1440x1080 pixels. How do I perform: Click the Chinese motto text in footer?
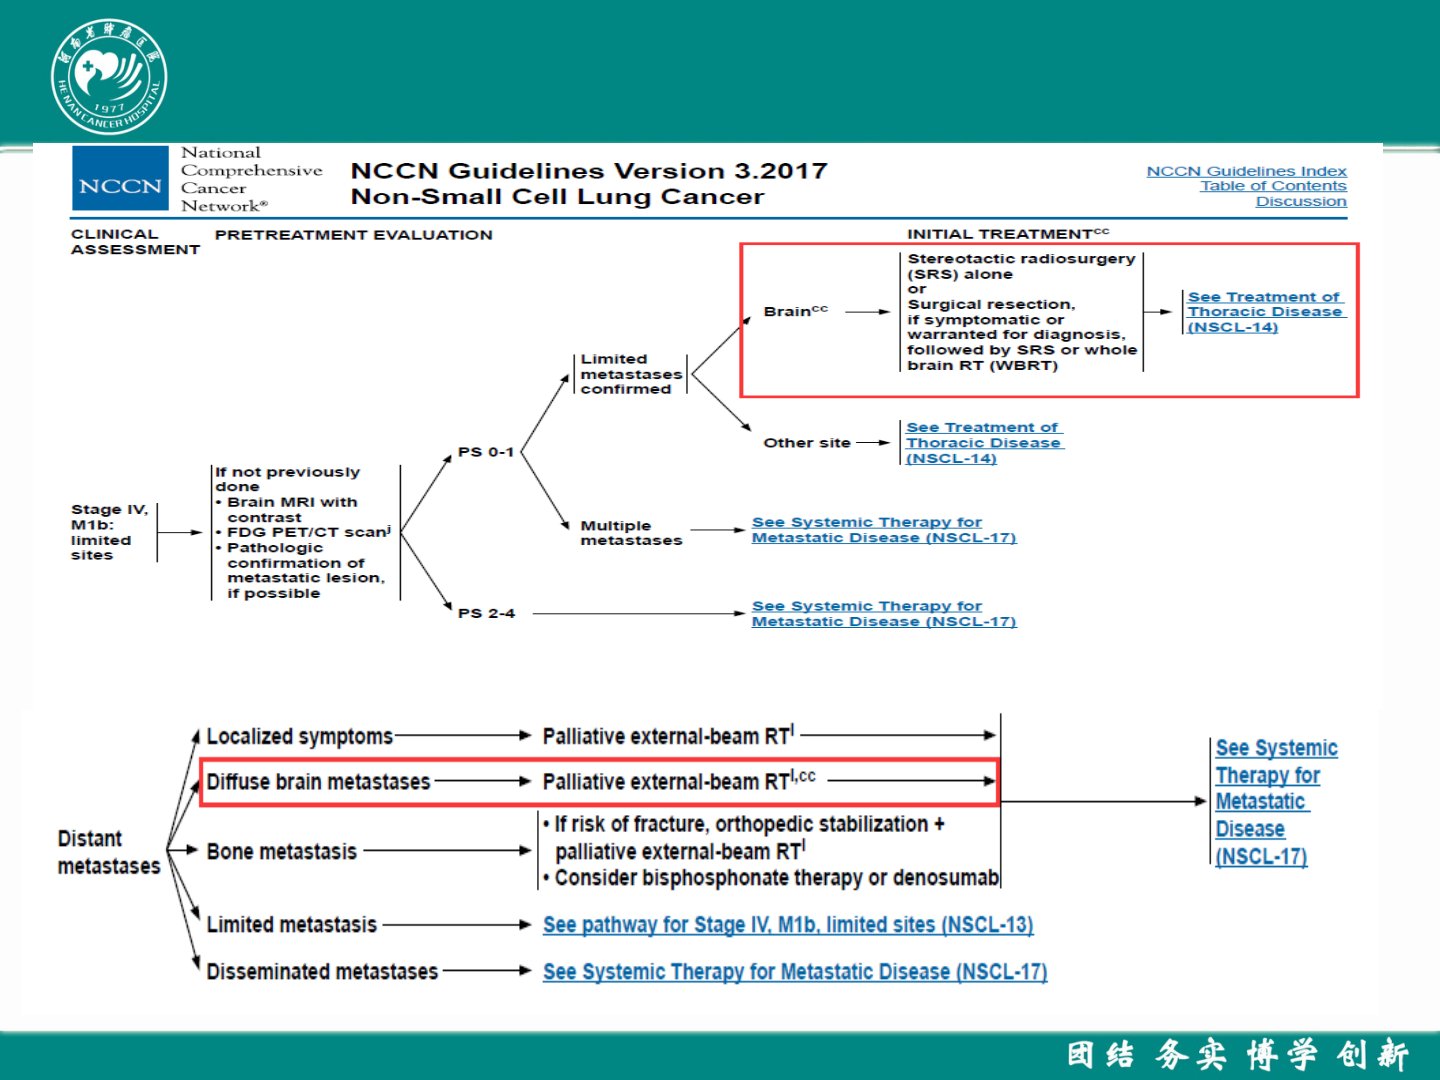tap(1237, 1055)
